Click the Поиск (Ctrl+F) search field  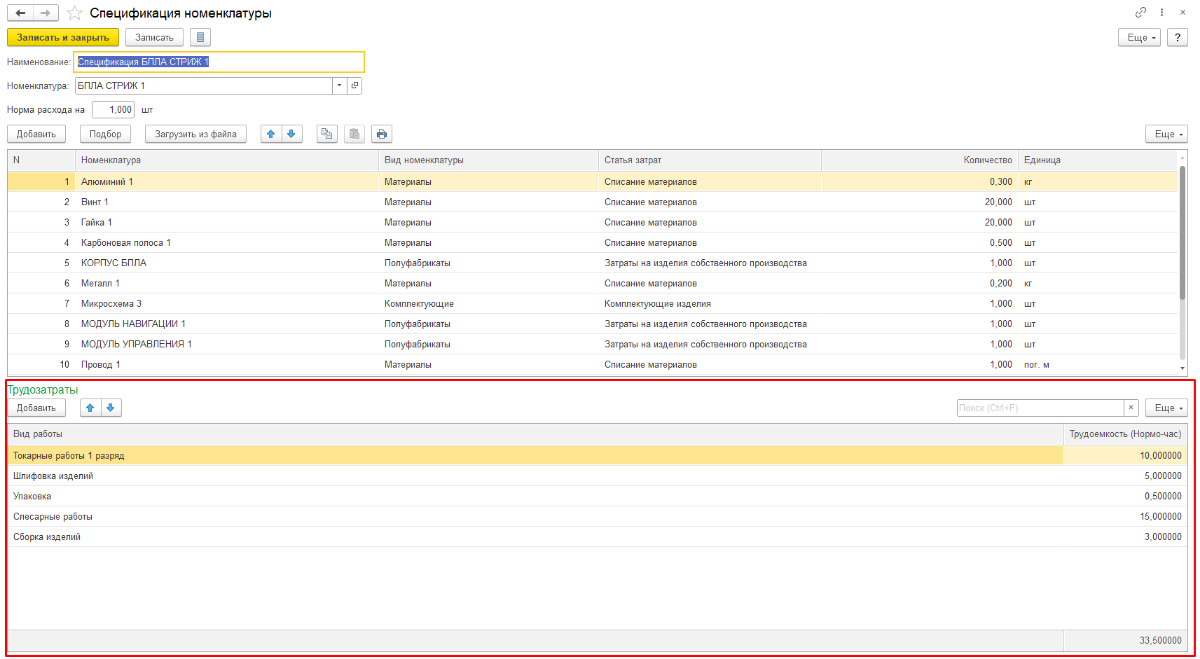click(x=1039, y=408)
